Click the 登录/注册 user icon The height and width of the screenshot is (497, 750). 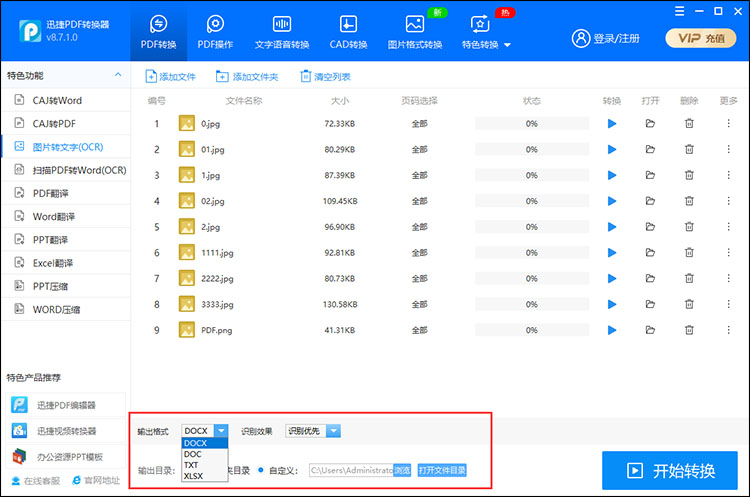581,38
